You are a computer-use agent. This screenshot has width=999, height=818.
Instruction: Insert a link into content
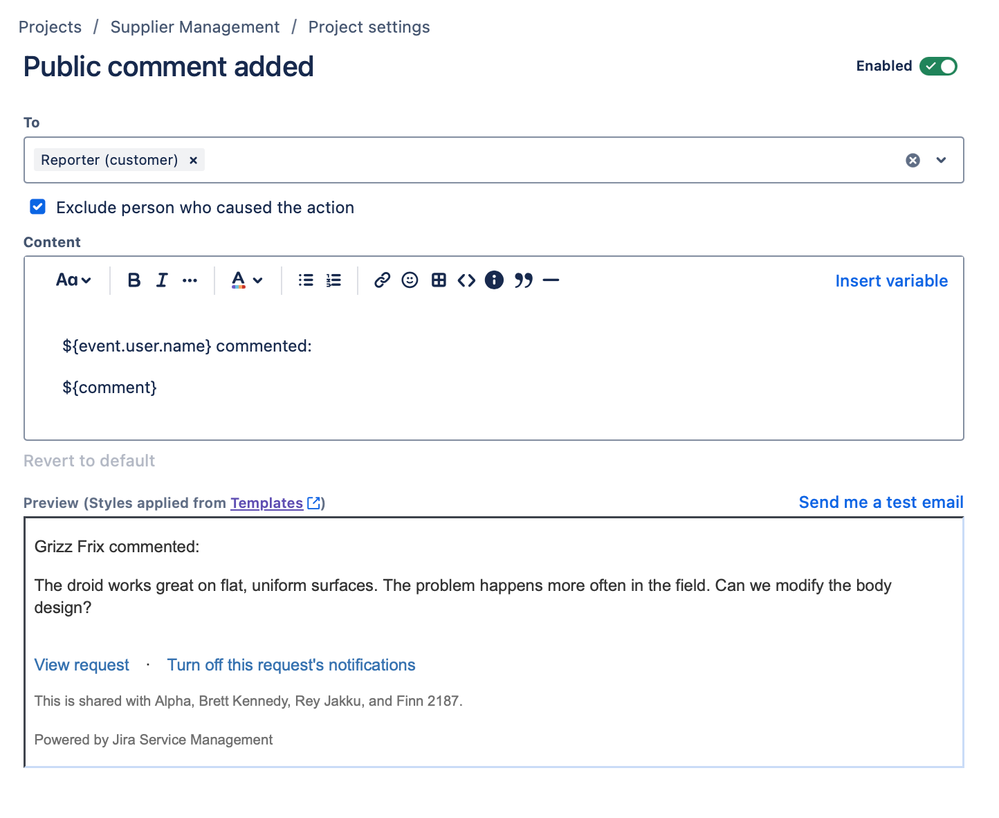[x=382, y=280]
